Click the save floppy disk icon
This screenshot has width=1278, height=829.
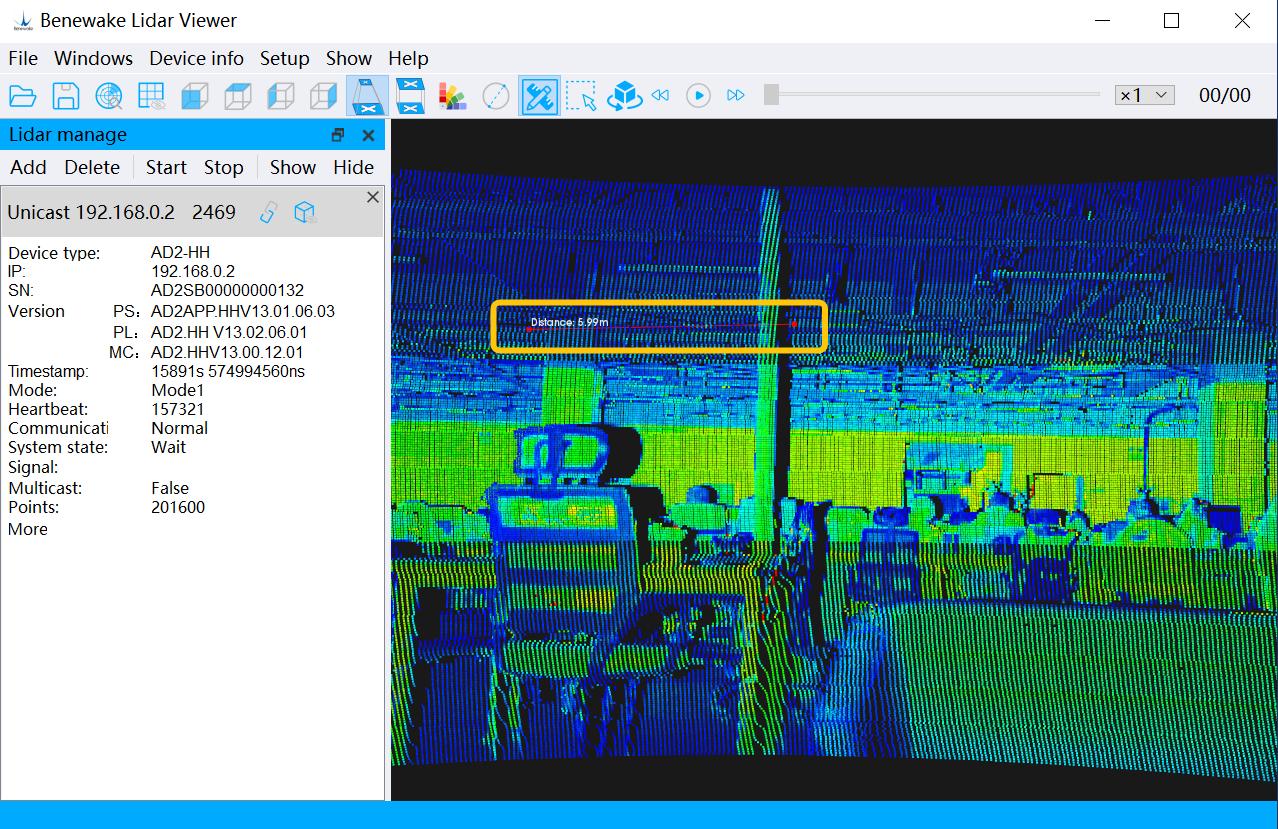tap(66, 96)
